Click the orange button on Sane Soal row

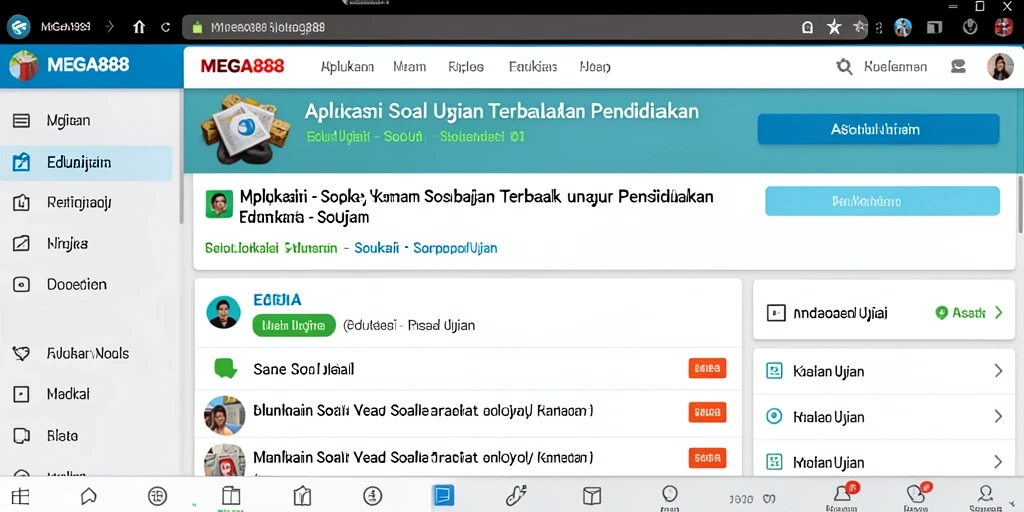pyautogui.click(x=707, y=368)
